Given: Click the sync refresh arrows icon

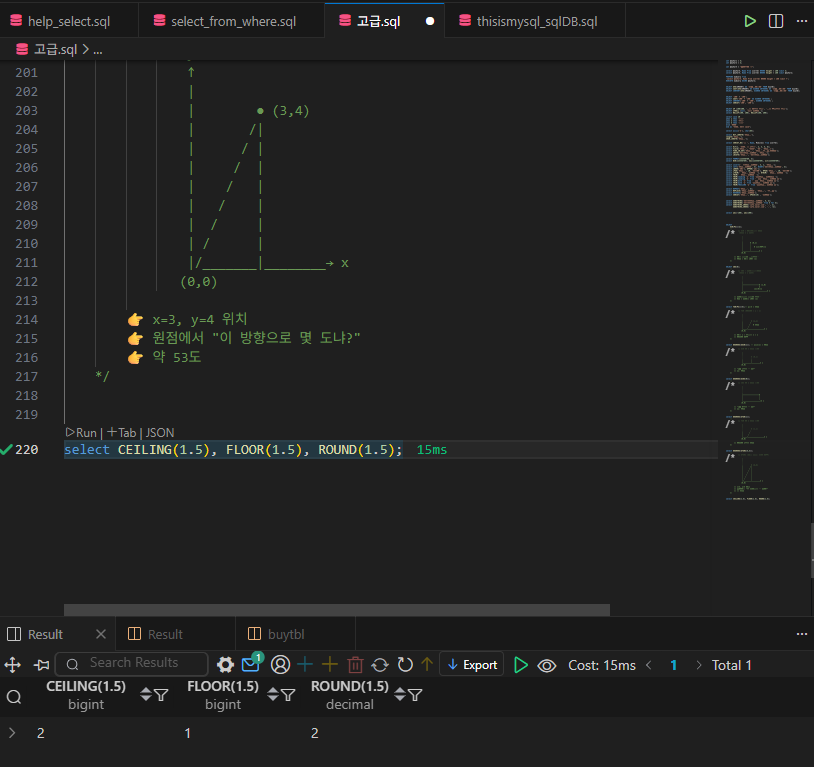Looking at the screenshot, I should click(380, 665).
